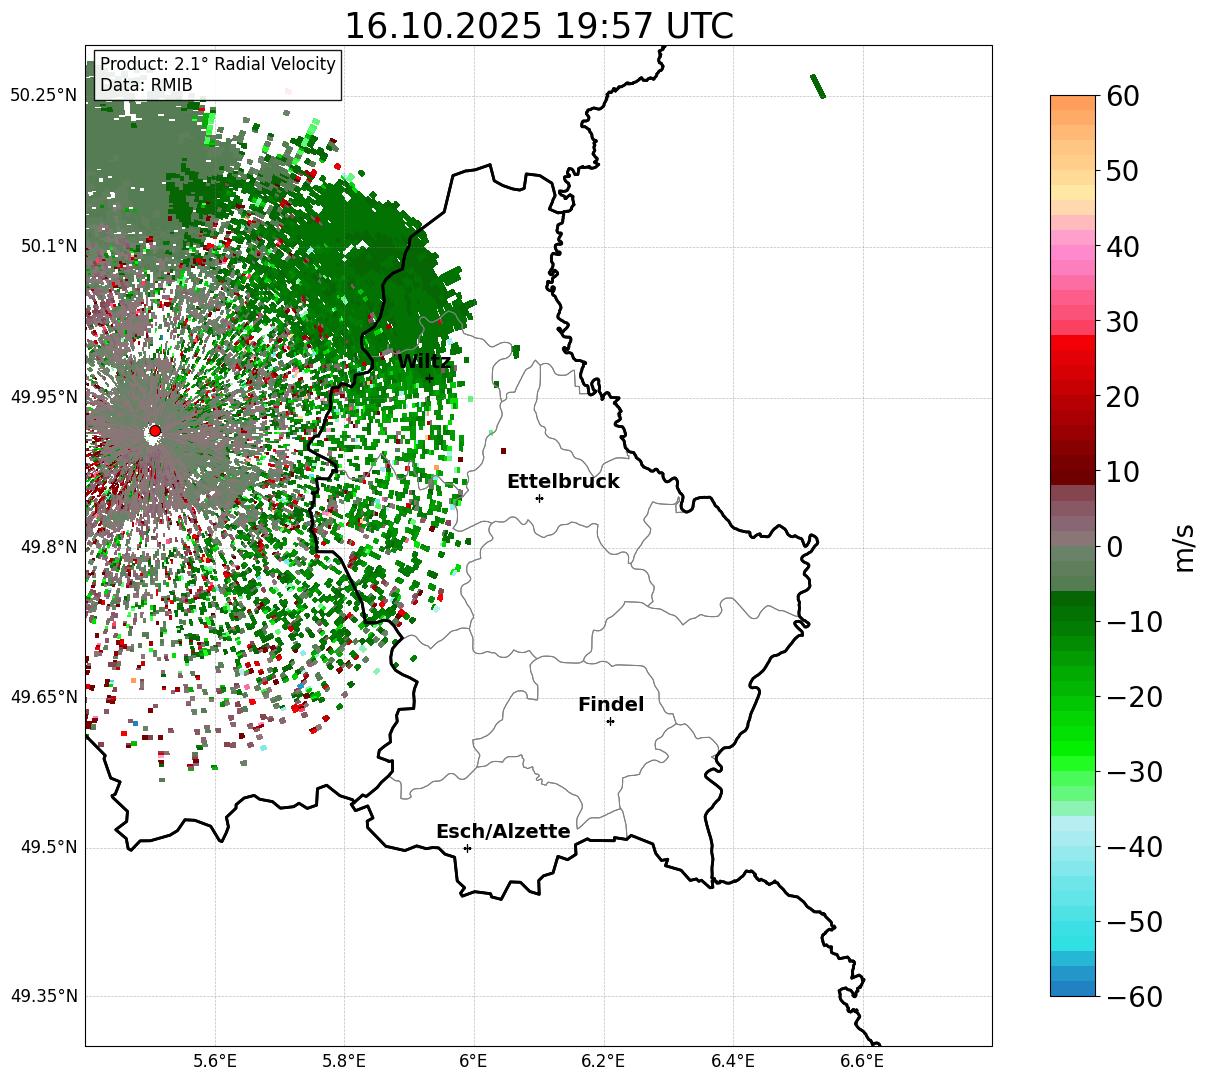
Task: Click the colorbar tick label 20
Action: pos(1123,397)
